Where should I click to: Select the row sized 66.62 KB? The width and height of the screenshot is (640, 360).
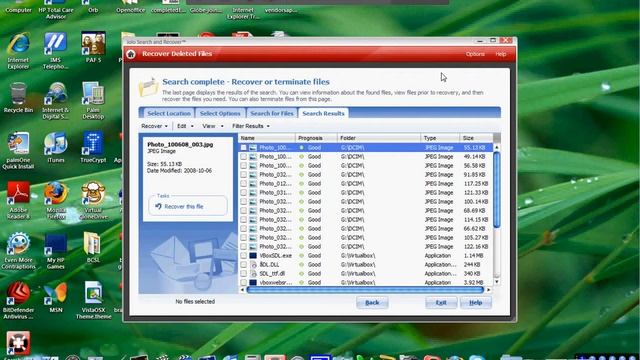(366, 229)
